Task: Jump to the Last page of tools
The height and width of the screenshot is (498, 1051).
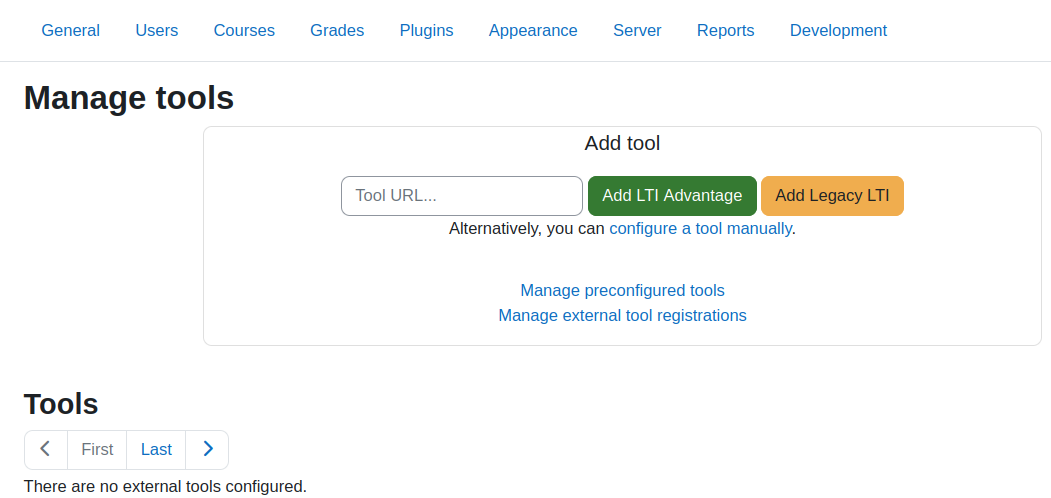Action: [156, 450]
